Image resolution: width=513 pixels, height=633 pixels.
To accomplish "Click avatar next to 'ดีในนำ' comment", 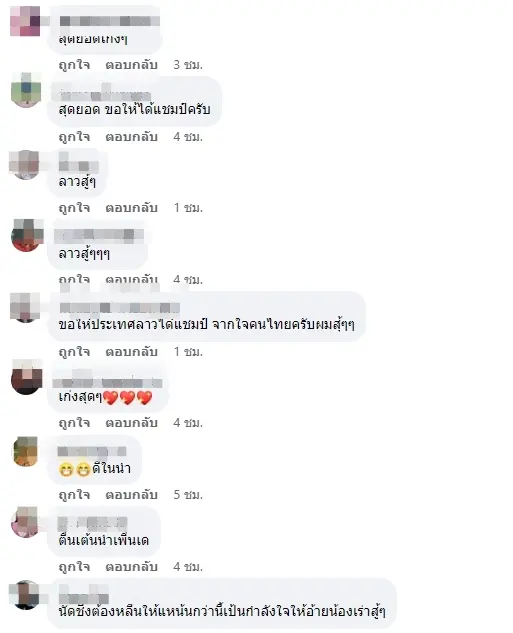I will point(25,451).
